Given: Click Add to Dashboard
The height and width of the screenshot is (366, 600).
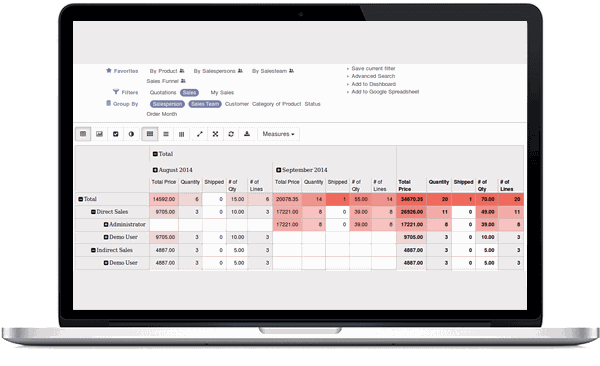Looking at the screenshot, I should pos(374,84).
